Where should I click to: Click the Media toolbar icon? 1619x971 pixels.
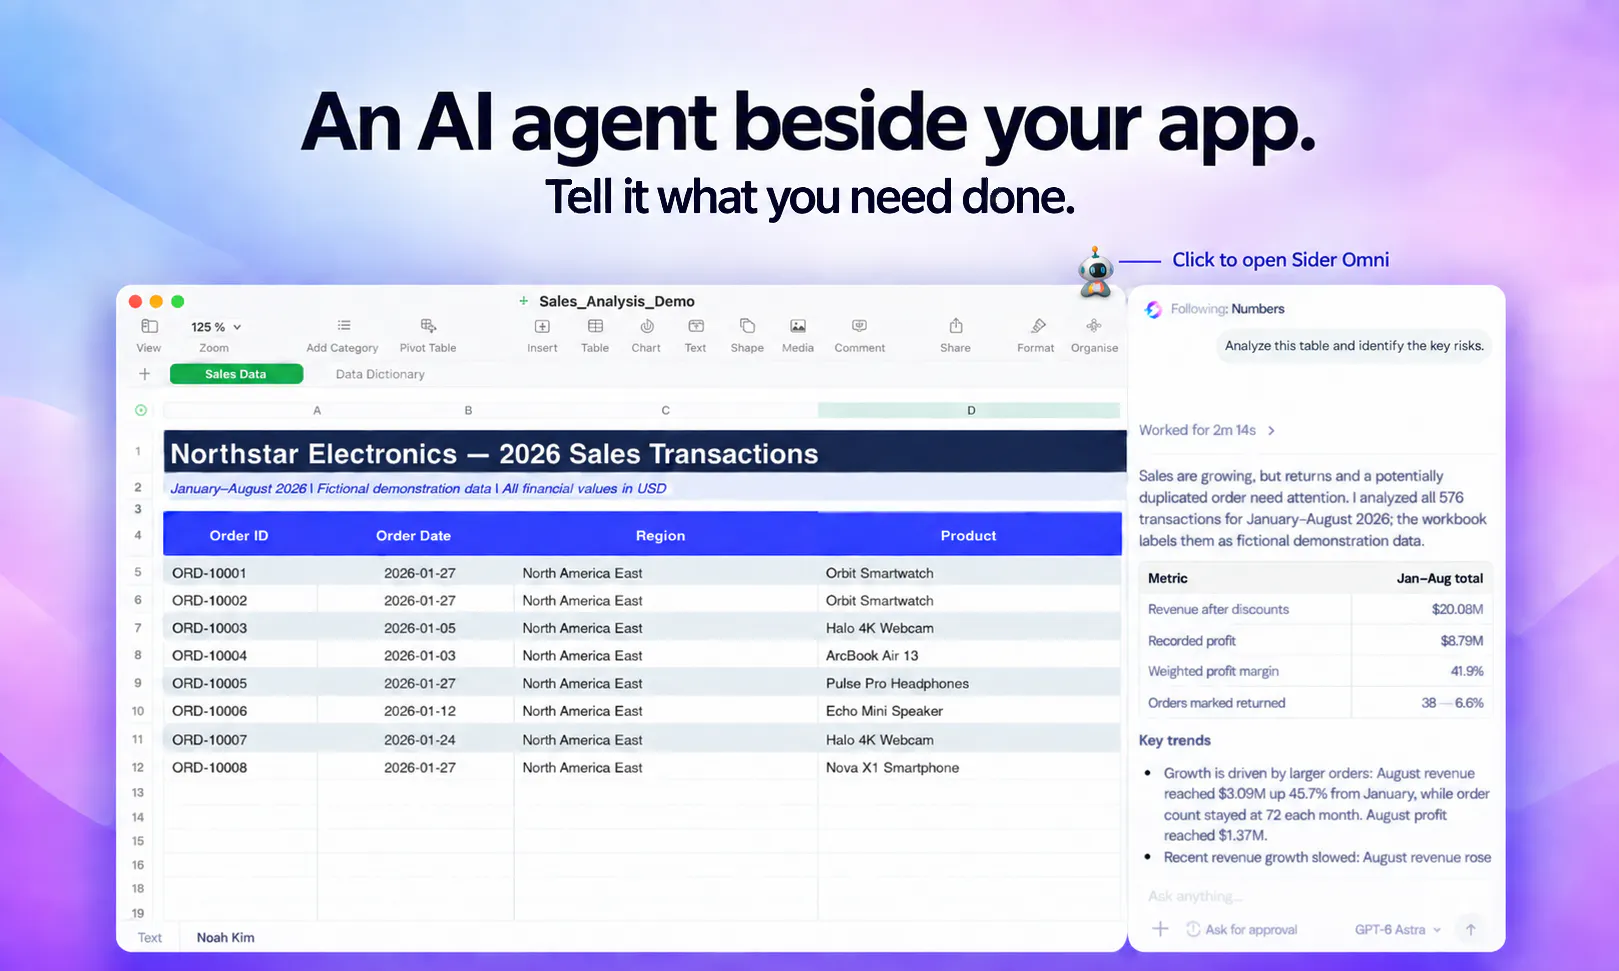pos(798,326)
